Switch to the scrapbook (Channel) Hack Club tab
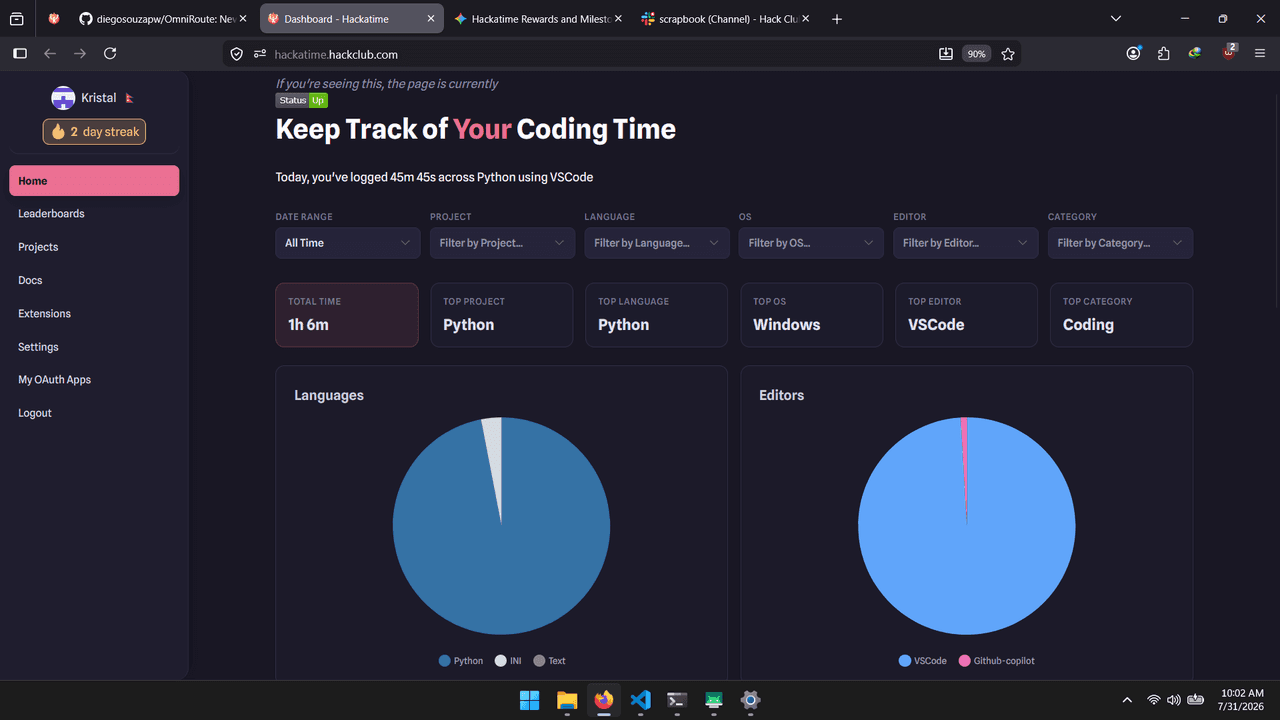The width and height of the screenshot is (1280, 720). pos(726,19)
